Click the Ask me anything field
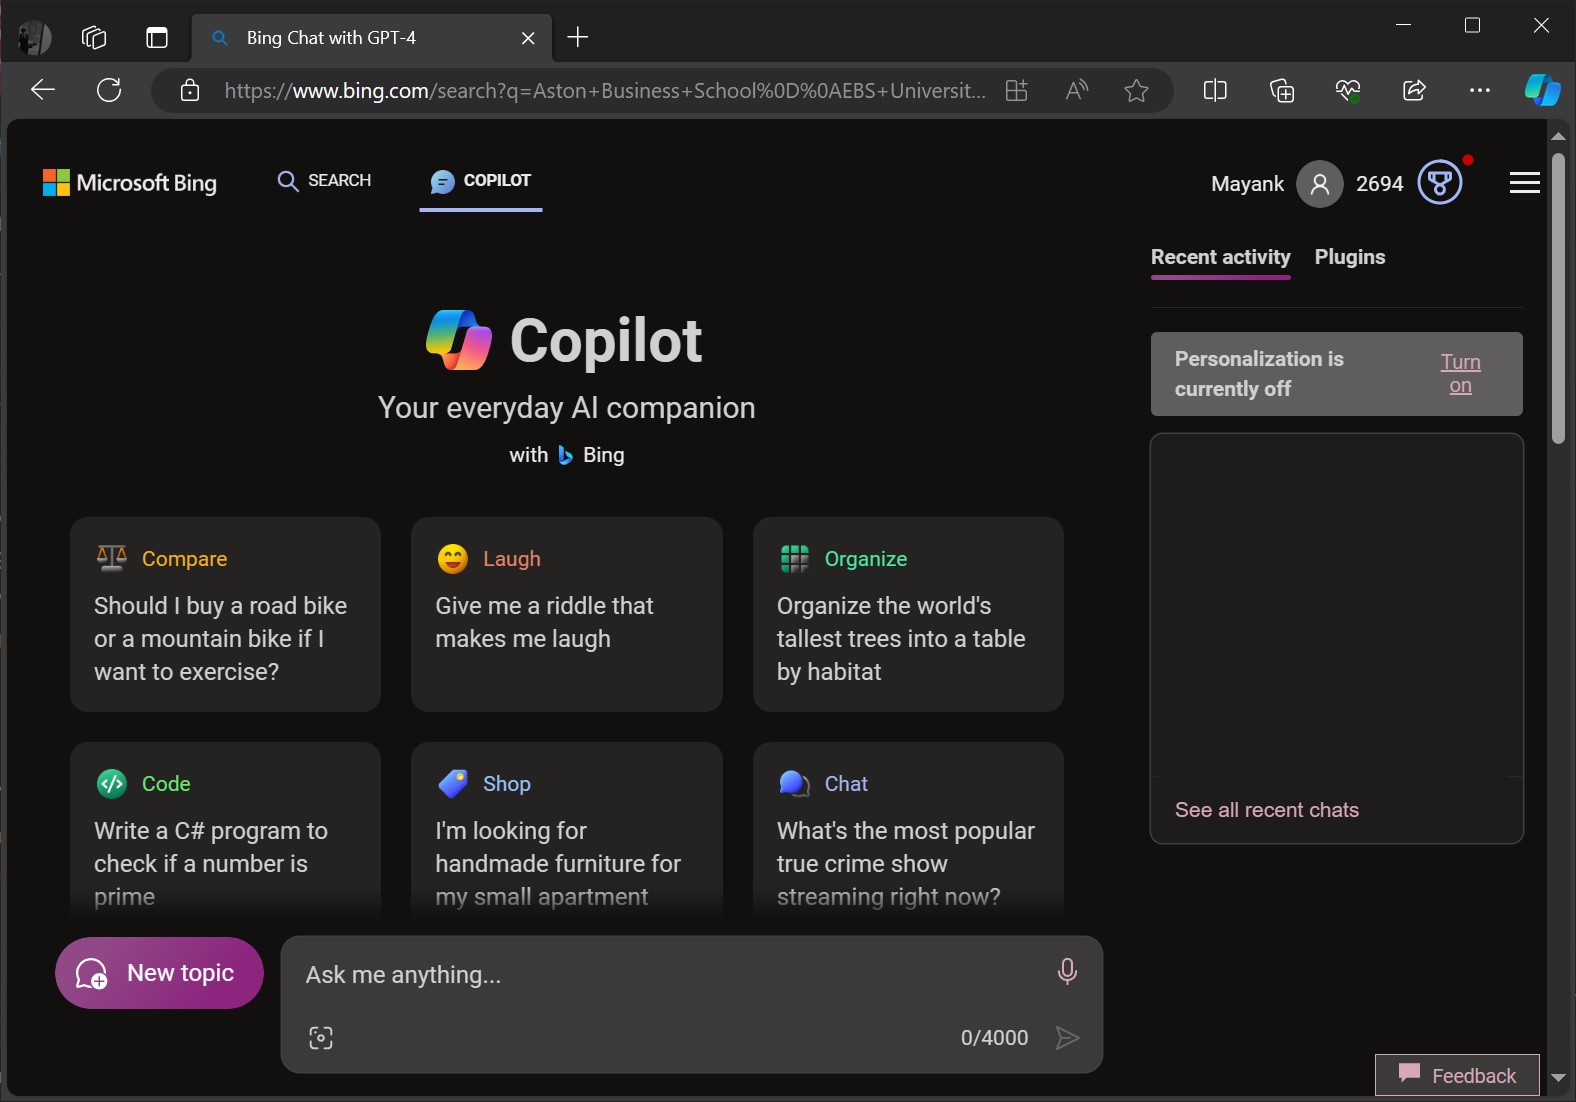 (670, 975)
